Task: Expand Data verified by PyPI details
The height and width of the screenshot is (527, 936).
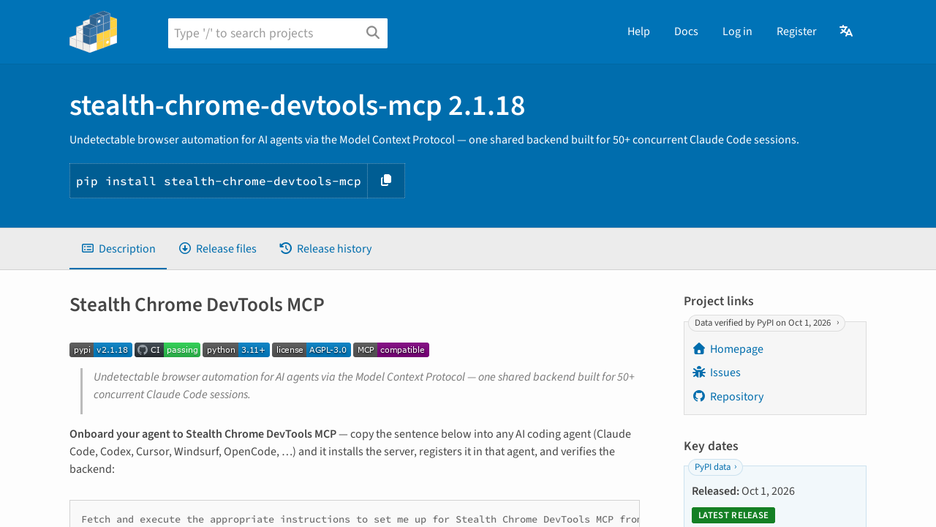Action: [x=766, y=323]
